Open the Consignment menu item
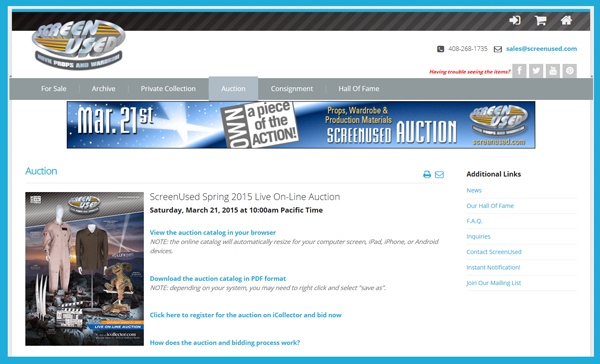 (x=292, y=89)
